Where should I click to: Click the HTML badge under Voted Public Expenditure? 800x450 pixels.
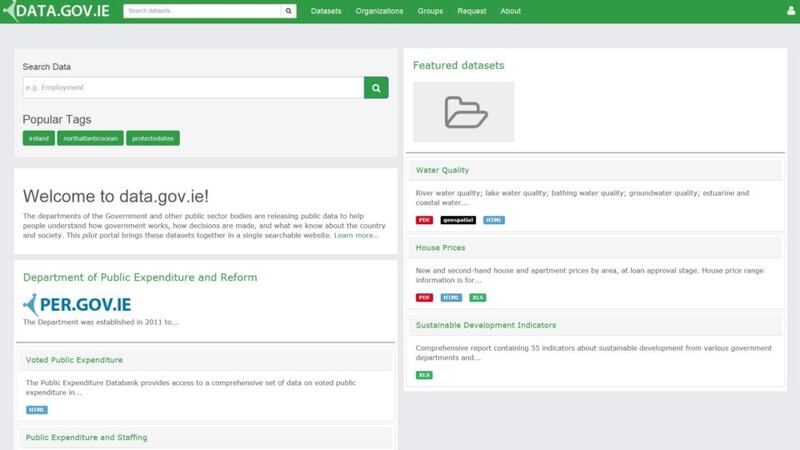pos(37,409)
